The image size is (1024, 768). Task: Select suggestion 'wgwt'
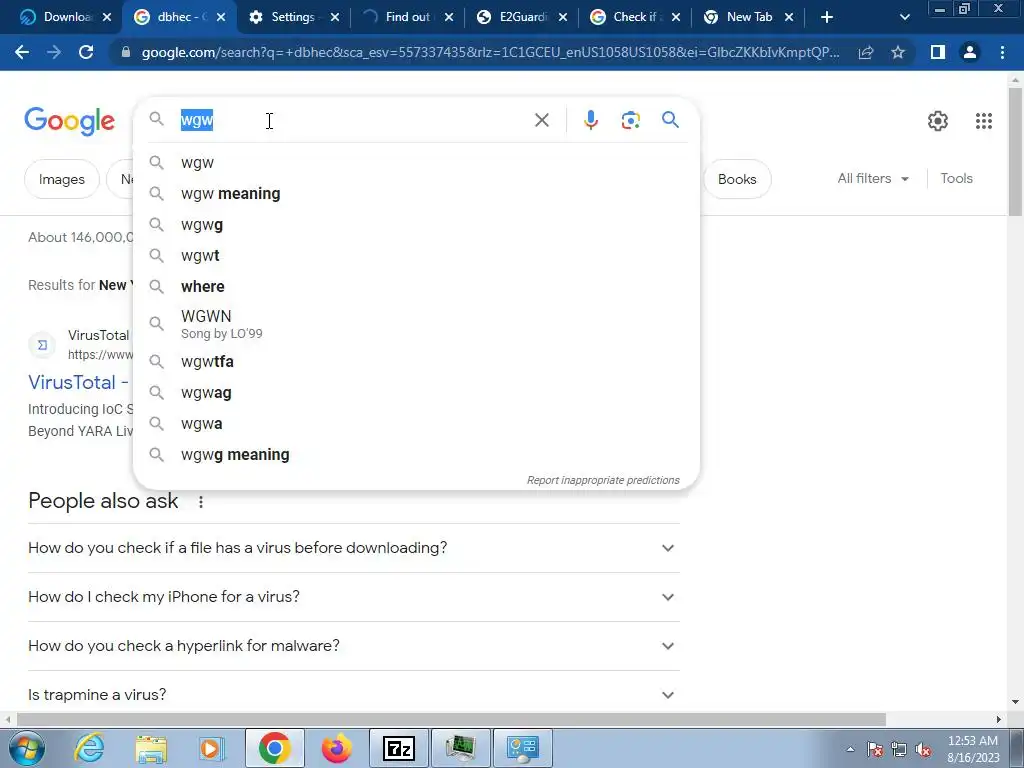416,255
